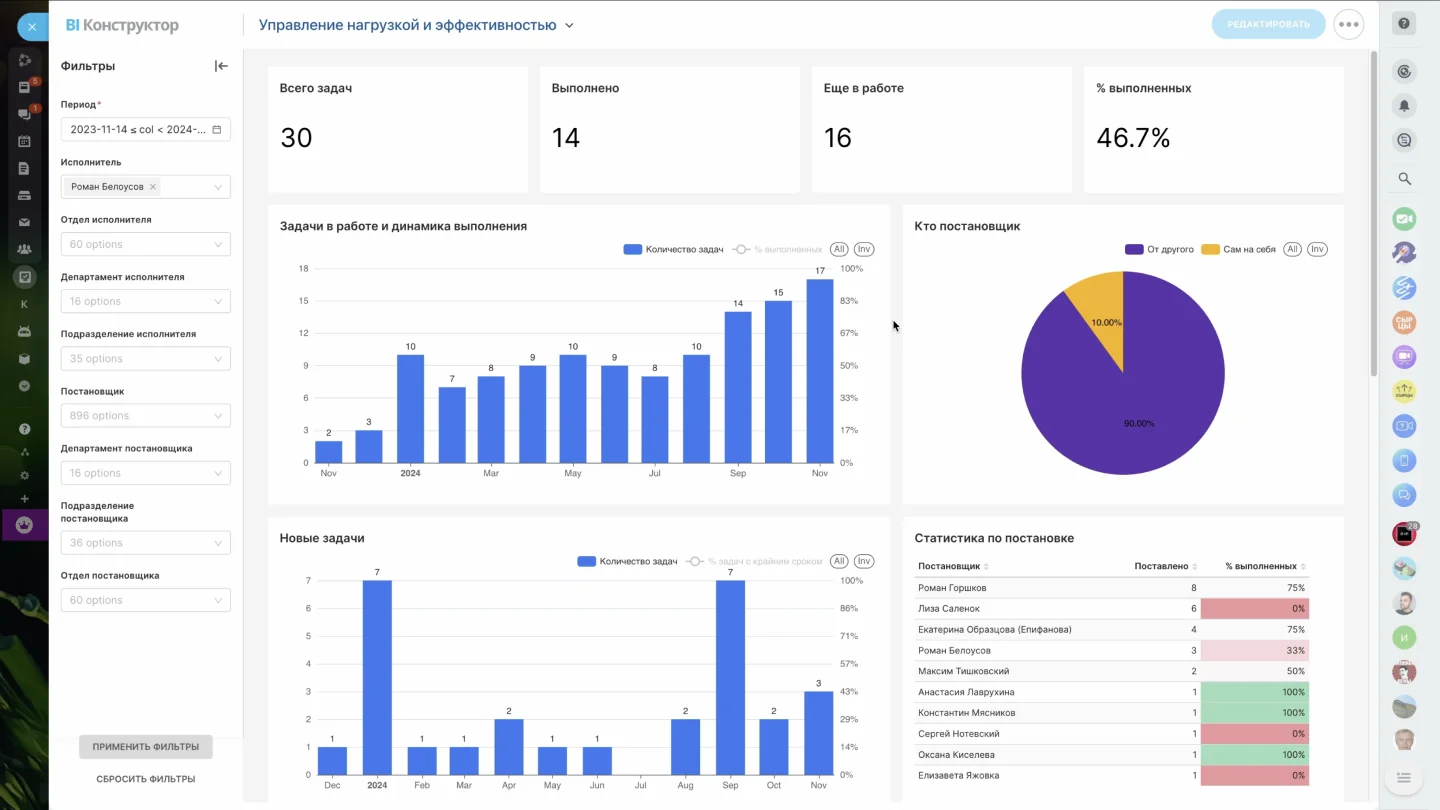
Task: Open the Постановщик filter dropdown
Action: pyautogui.click(x=145, y=416)
